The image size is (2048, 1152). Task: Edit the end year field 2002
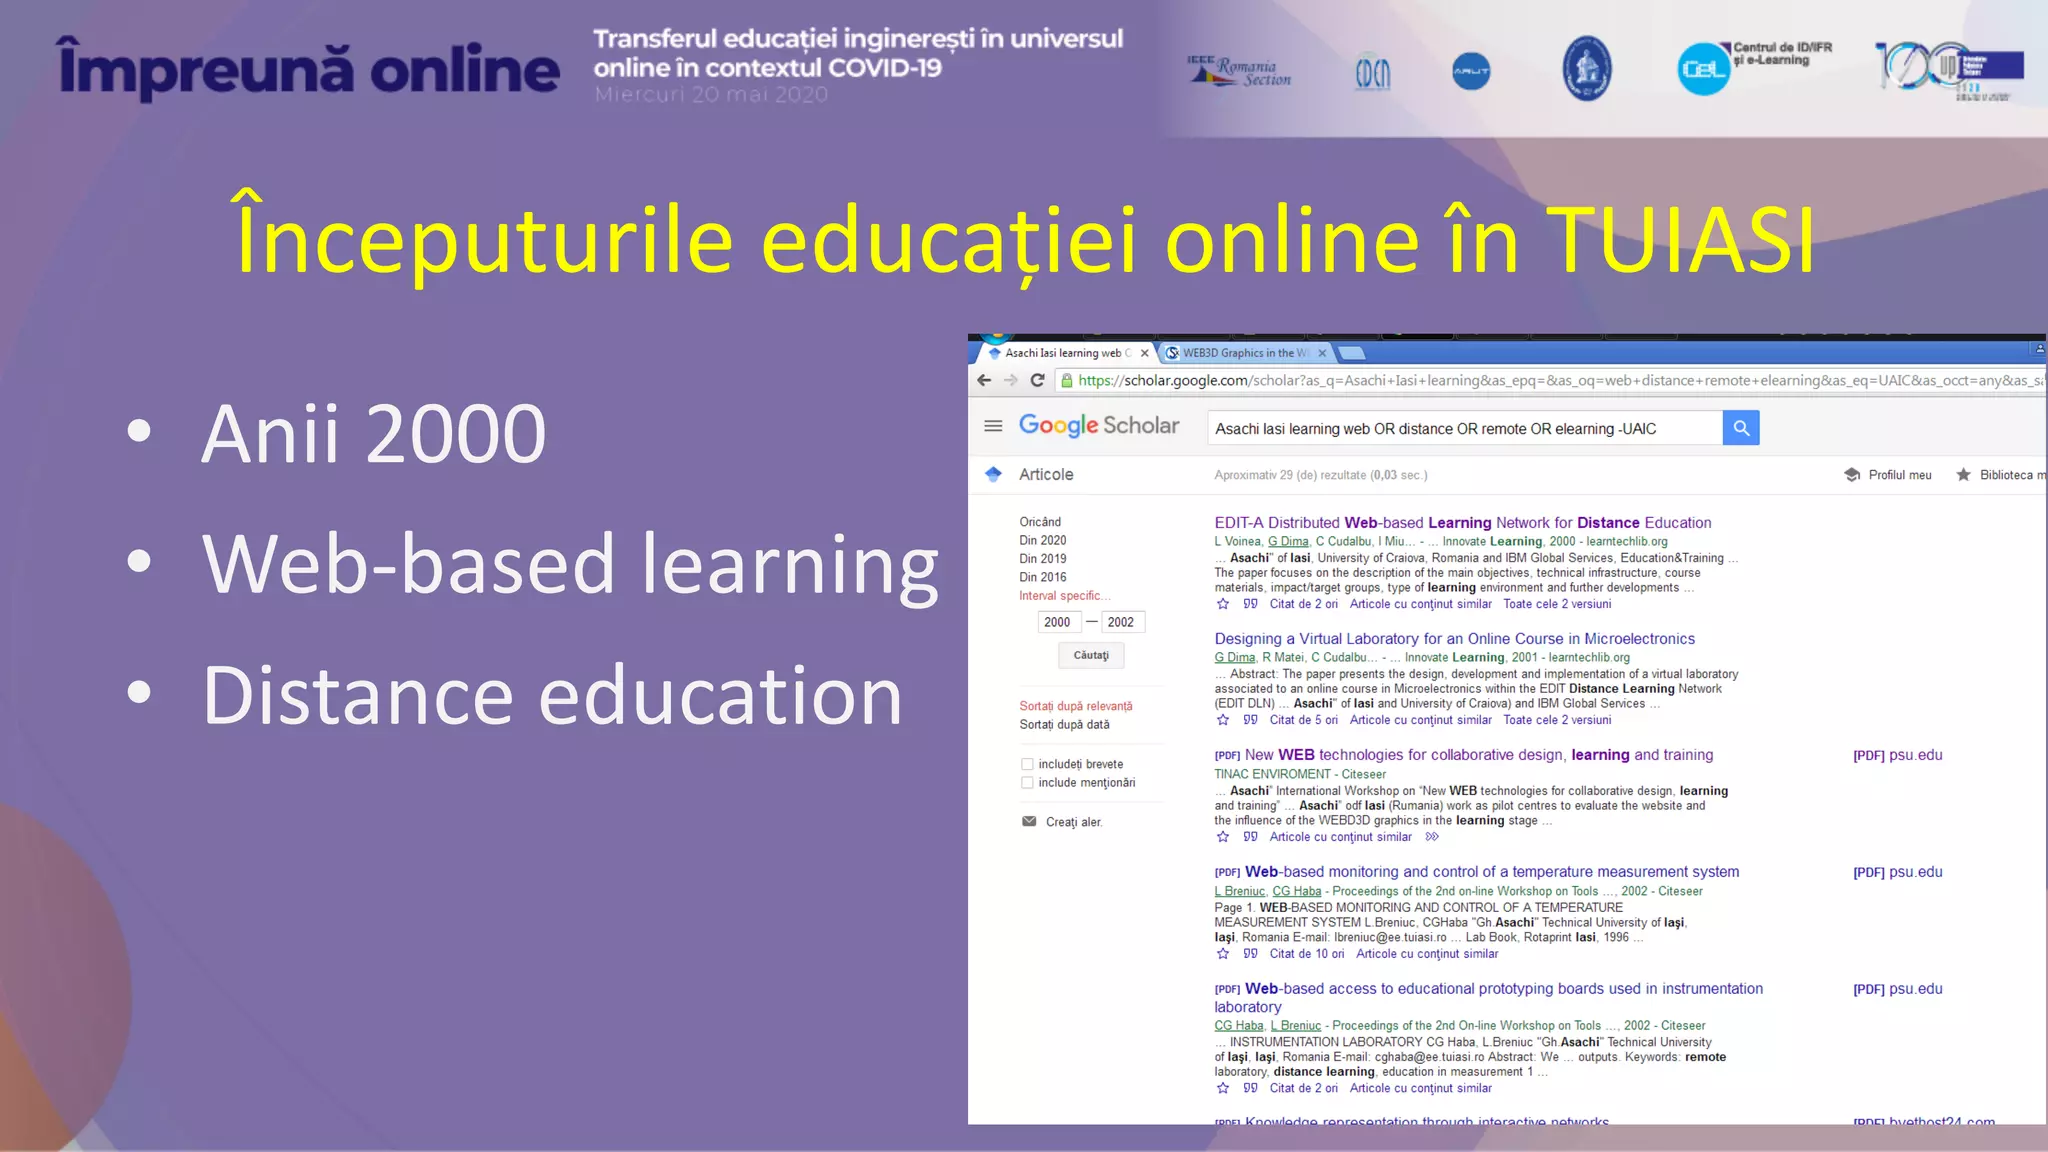pos(1122,622)
